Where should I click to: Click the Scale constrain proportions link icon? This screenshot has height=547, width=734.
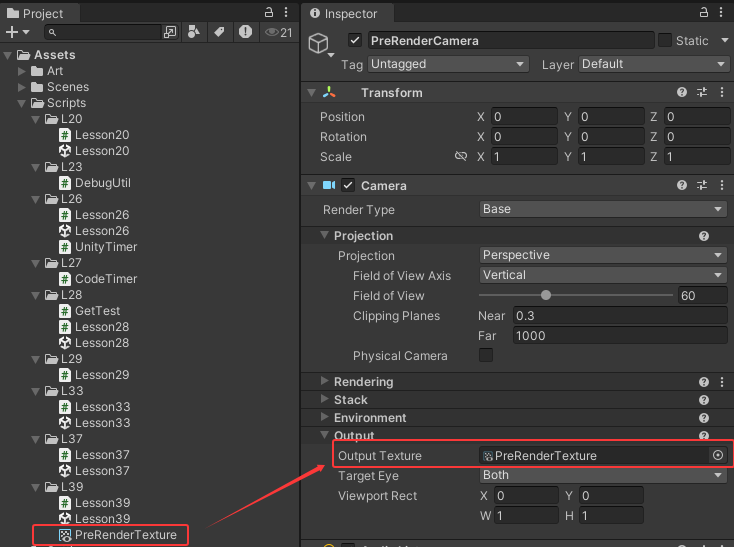point(461,157)
